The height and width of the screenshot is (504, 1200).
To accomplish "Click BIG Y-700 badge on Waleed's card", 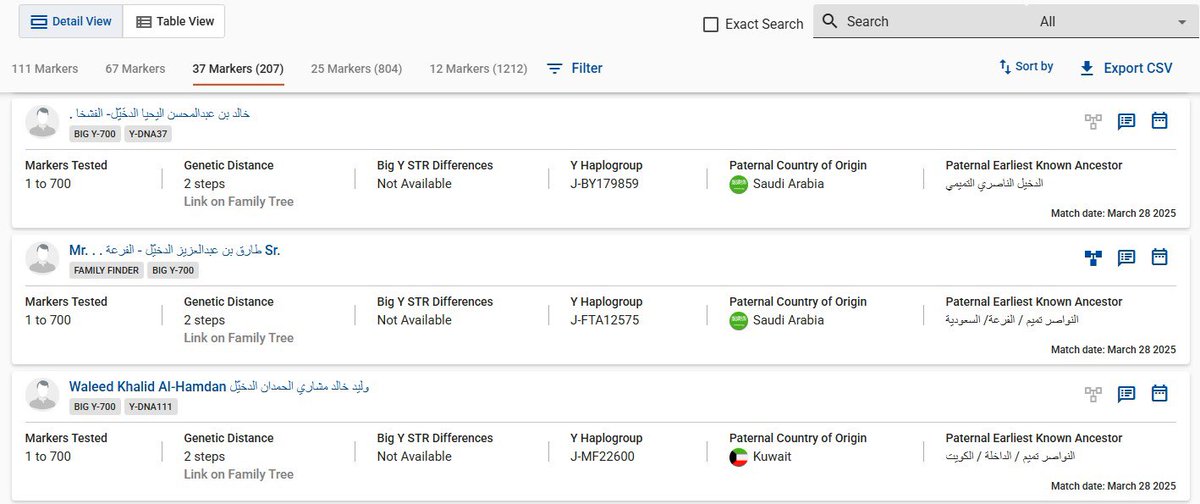I will click(95, 407).
